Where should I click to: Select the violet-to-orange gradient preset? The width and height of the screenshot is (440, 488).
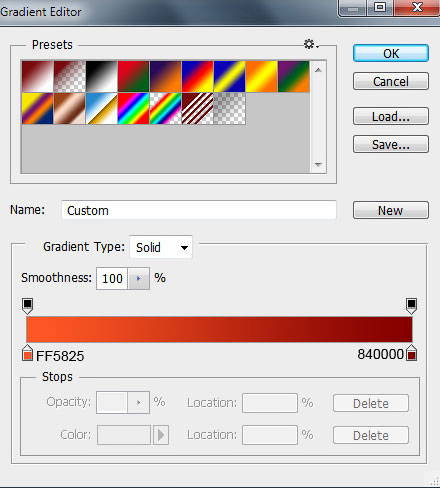click(x=165, y=76)
